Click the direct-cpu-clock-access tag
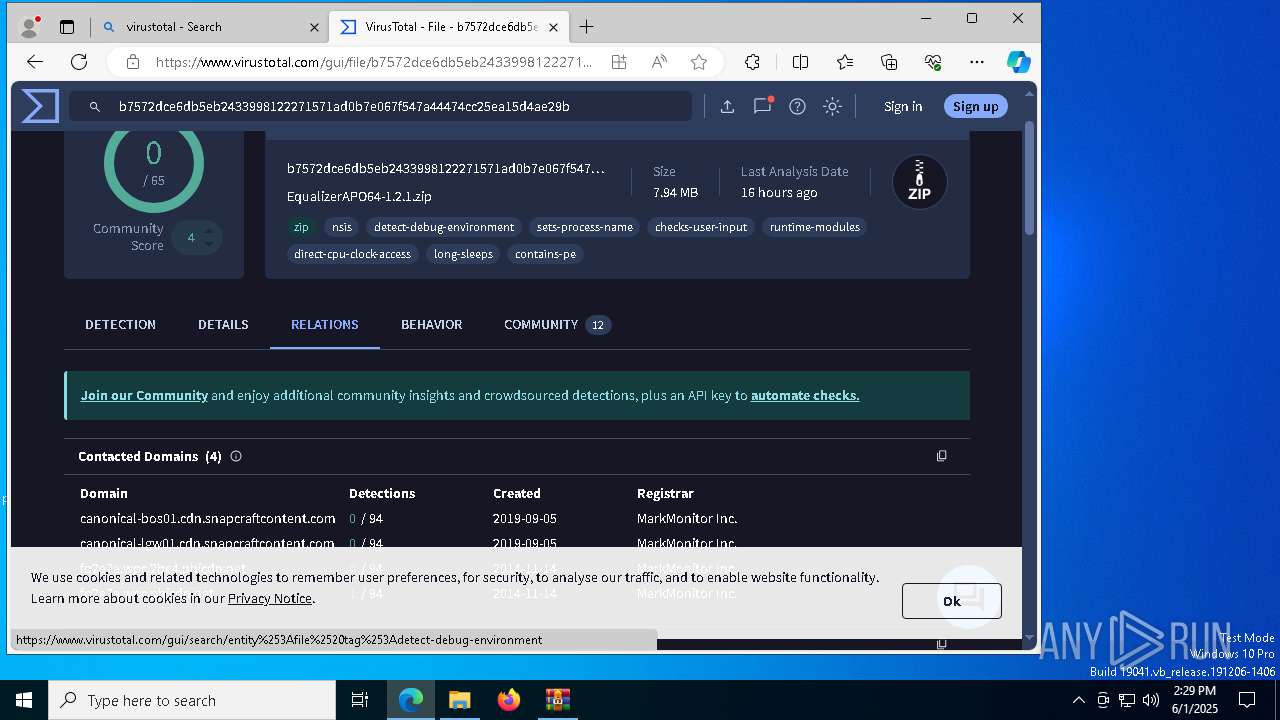This screenshot has width=1280, height=720. point(352,254)
